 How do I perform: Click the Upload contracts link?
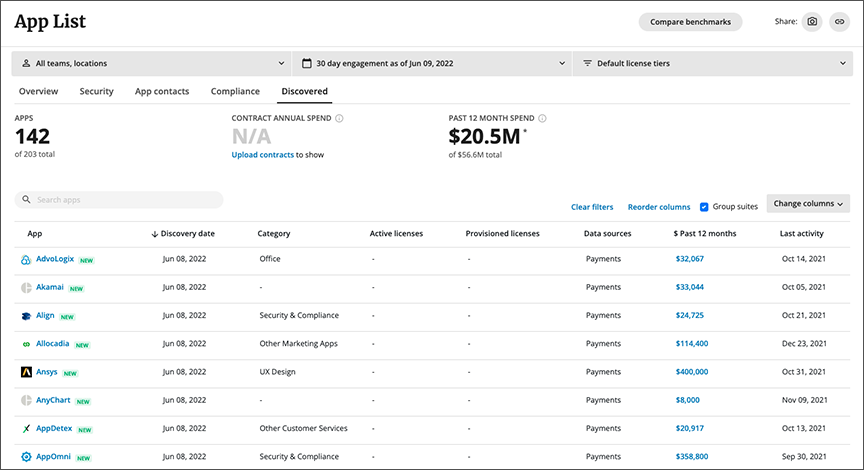click(262, 155)
